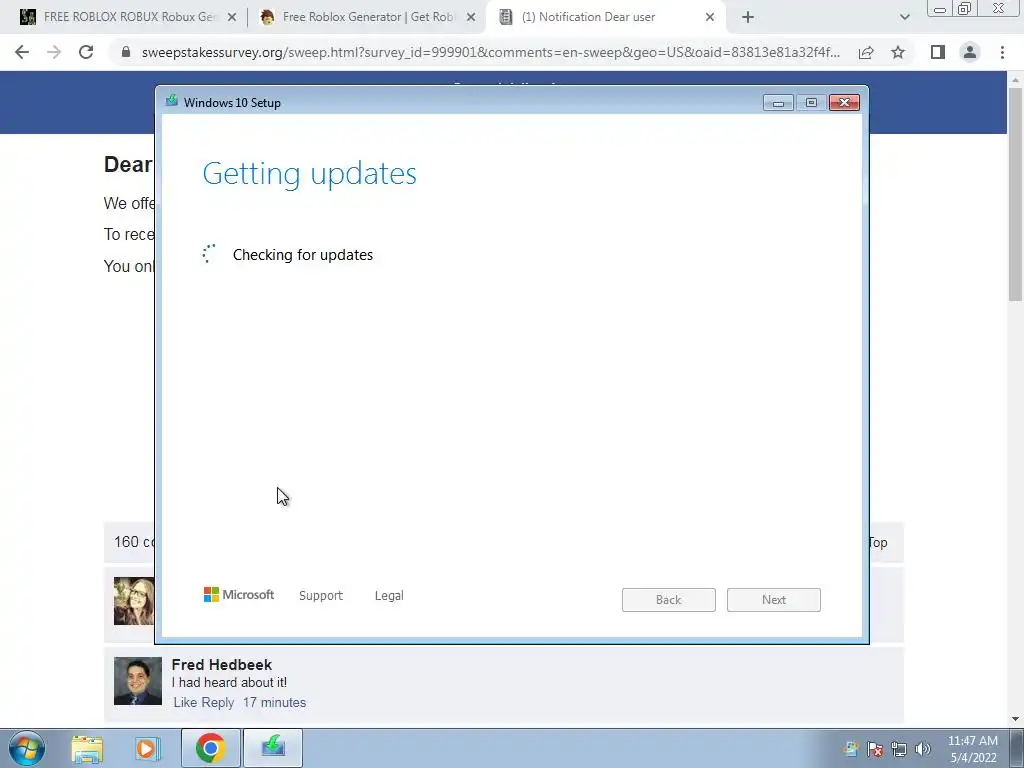1024x768 pixels.
Task: Click 'I had heard about it!' comment
Action: [x=229, y=682]
